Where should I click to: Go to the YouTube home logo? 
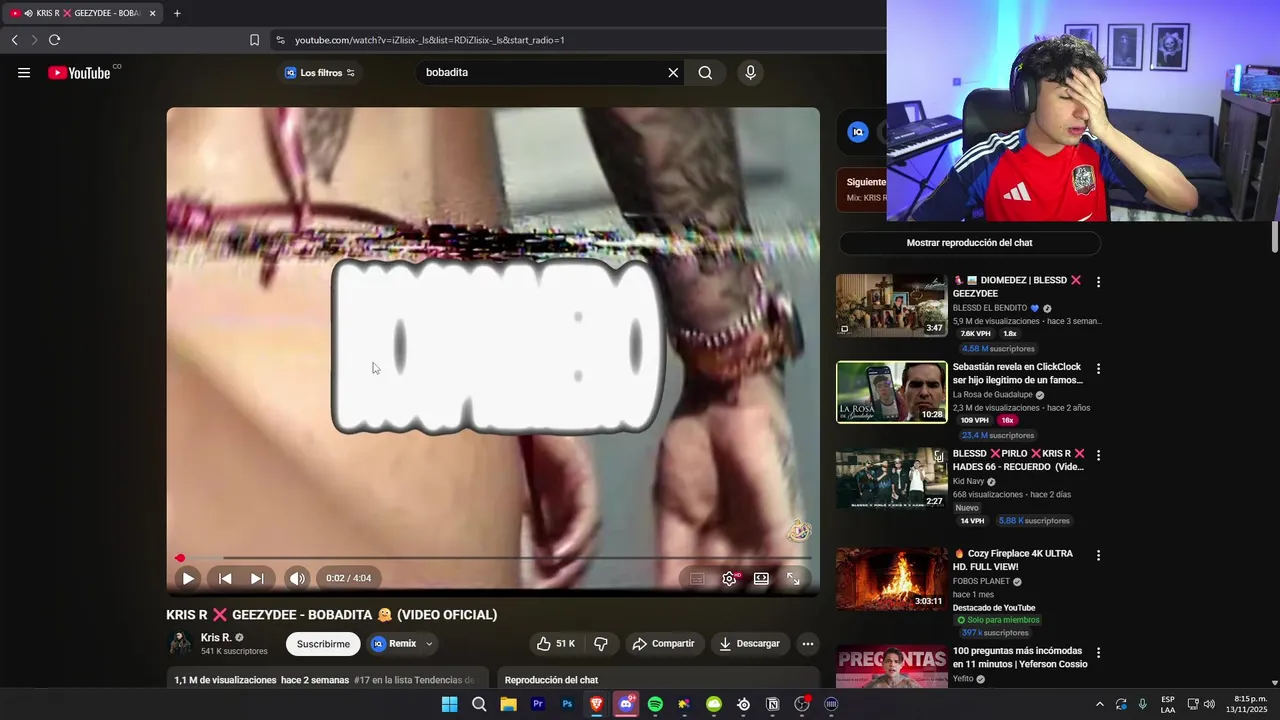(x=79, y=72)
